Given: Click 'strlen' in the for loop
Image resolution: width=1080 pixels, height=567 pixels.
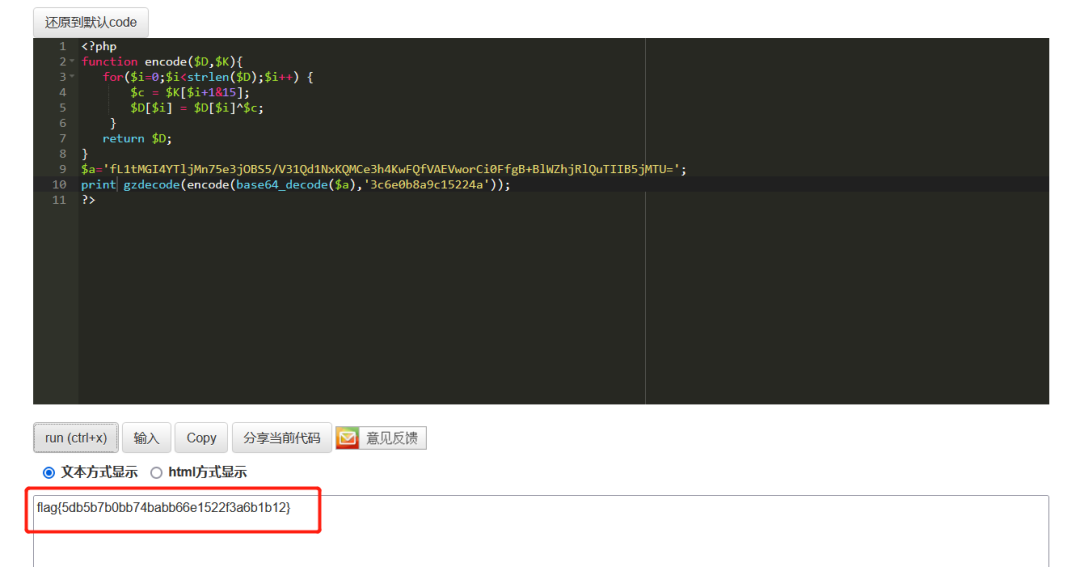Looking at the screenshot, I should pos(208,77).
